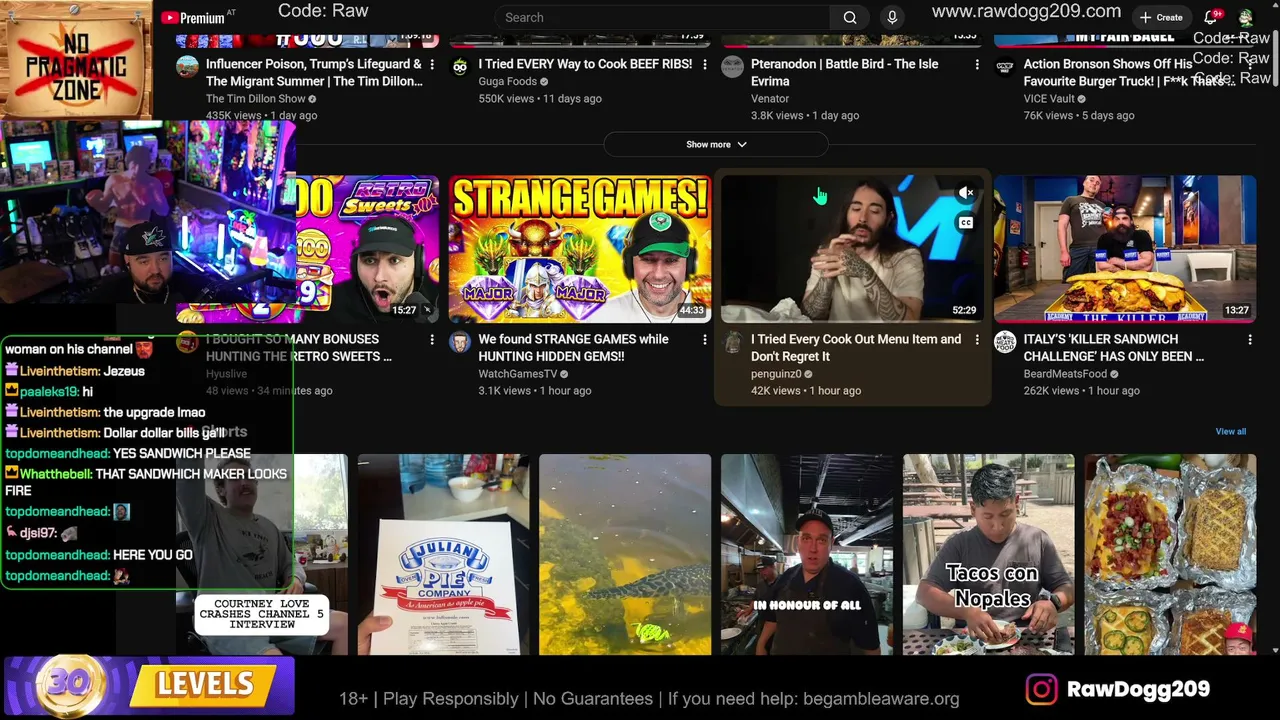Open the notifications bell

pos(1211,17)
